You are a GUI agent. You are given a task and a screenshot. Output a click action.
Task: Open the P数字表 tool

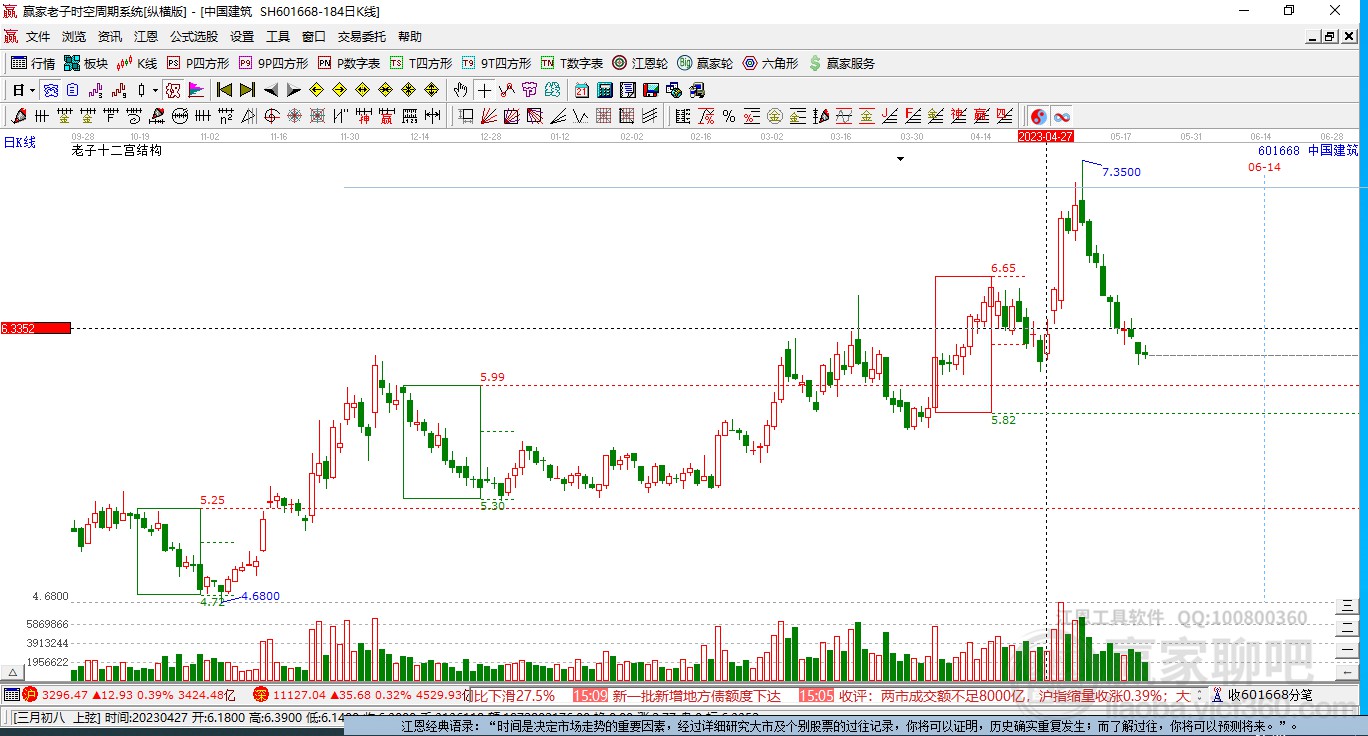pos(349,63)
